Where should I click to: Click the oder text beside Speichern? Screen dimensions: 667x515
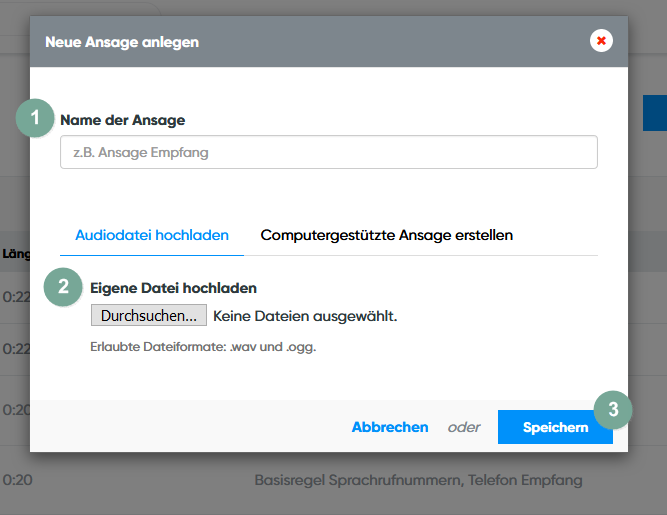[463, 427]
